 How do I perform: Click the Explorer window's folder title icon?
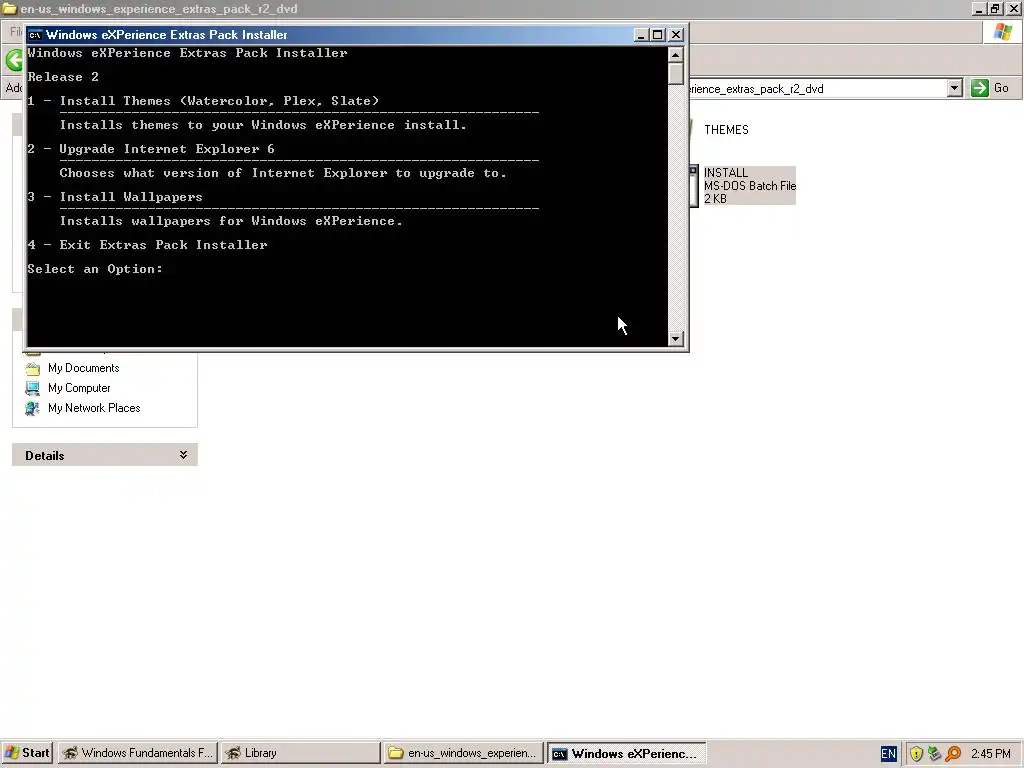click(x=9, y=8)
